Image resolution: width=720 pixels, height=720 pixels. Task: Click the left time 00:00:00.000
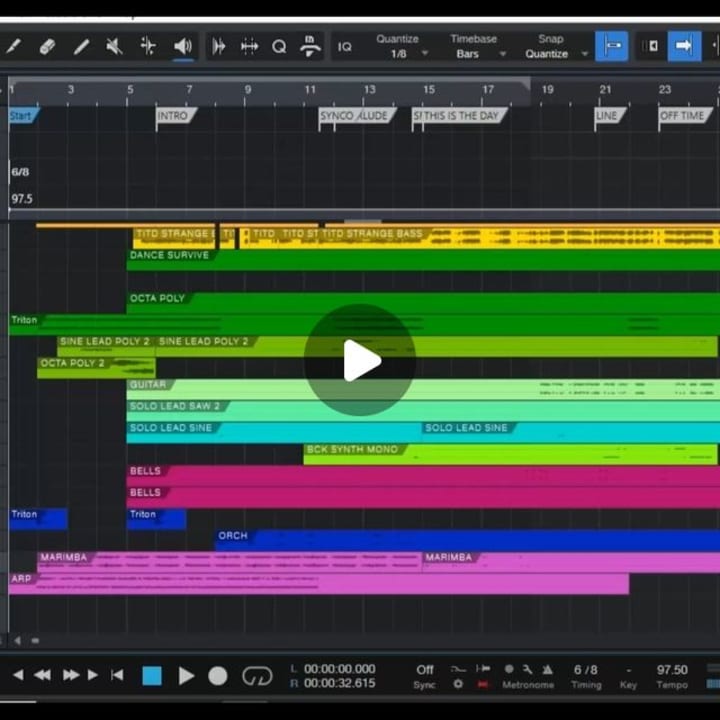[x=339, y=669]
